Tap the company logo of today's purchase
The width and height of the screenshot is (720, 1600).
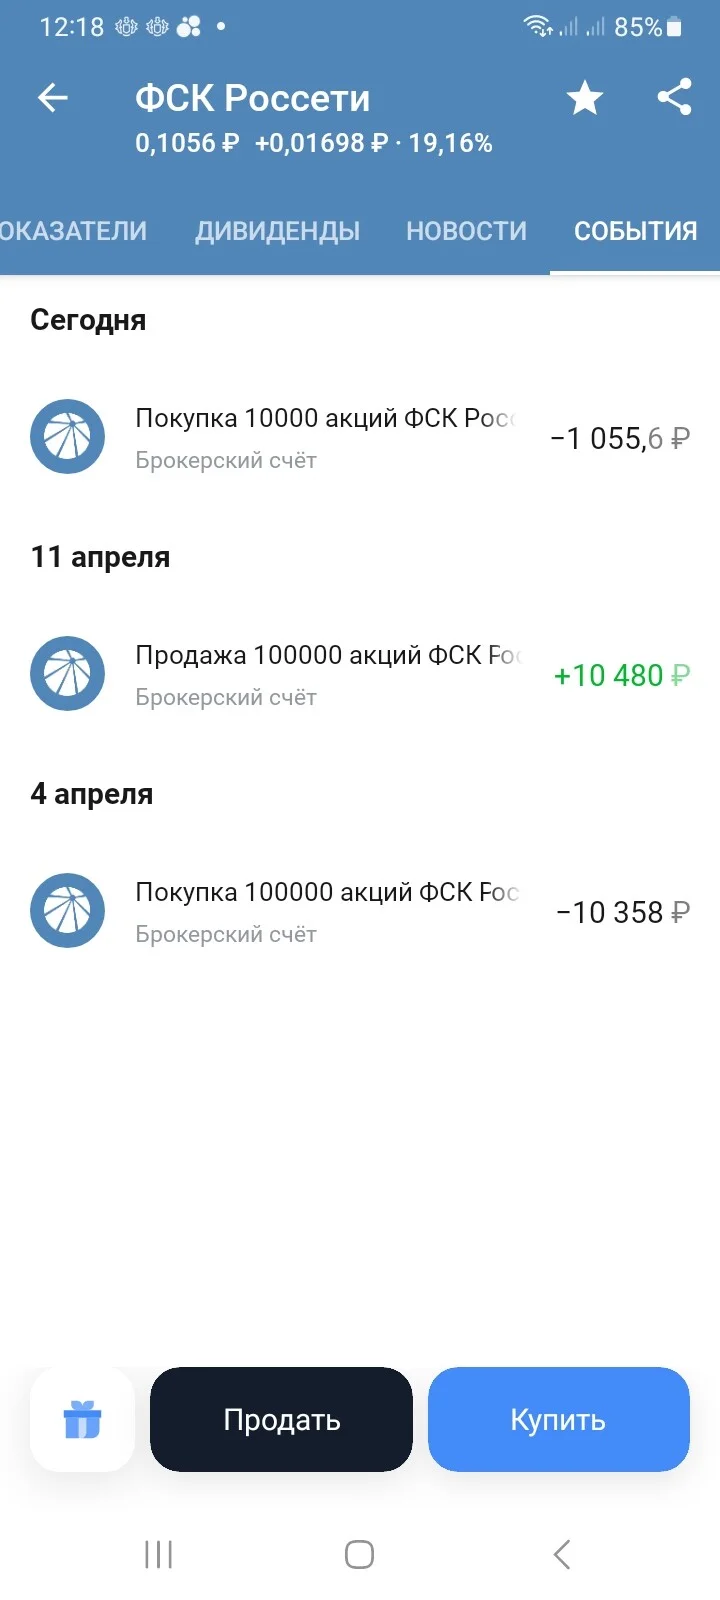pyautogui.click(x=67, y=437)
